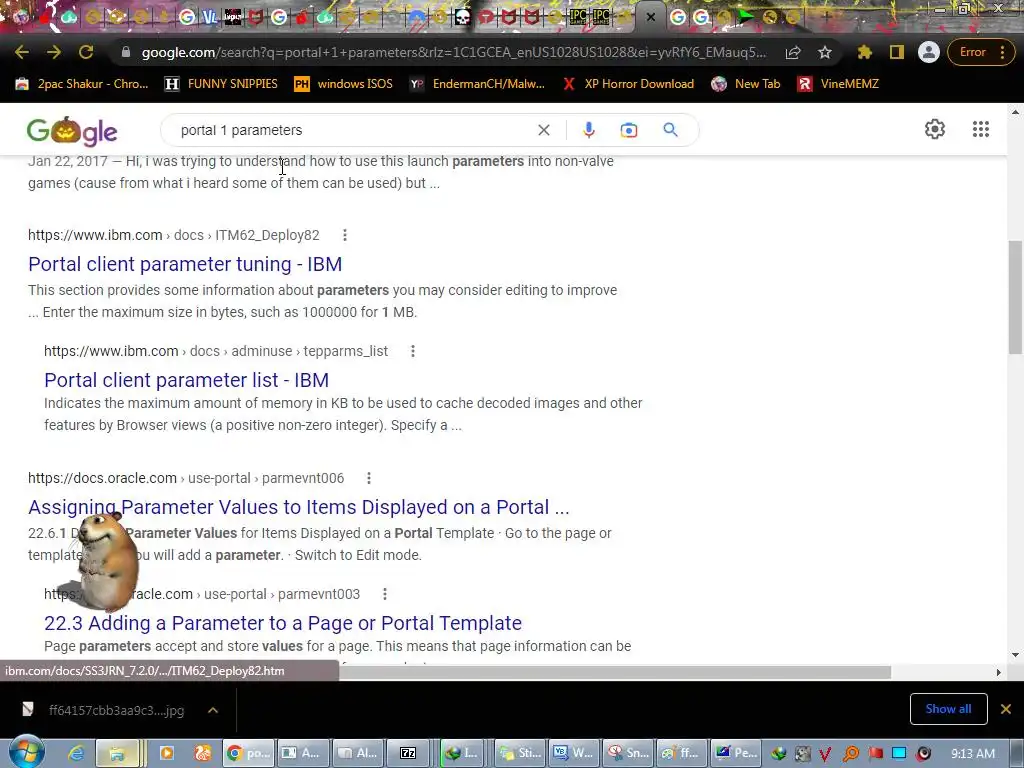1024x768 pixels.
Task: Click the vertical scrollbar thumb
Action: tap(1015, 297)
